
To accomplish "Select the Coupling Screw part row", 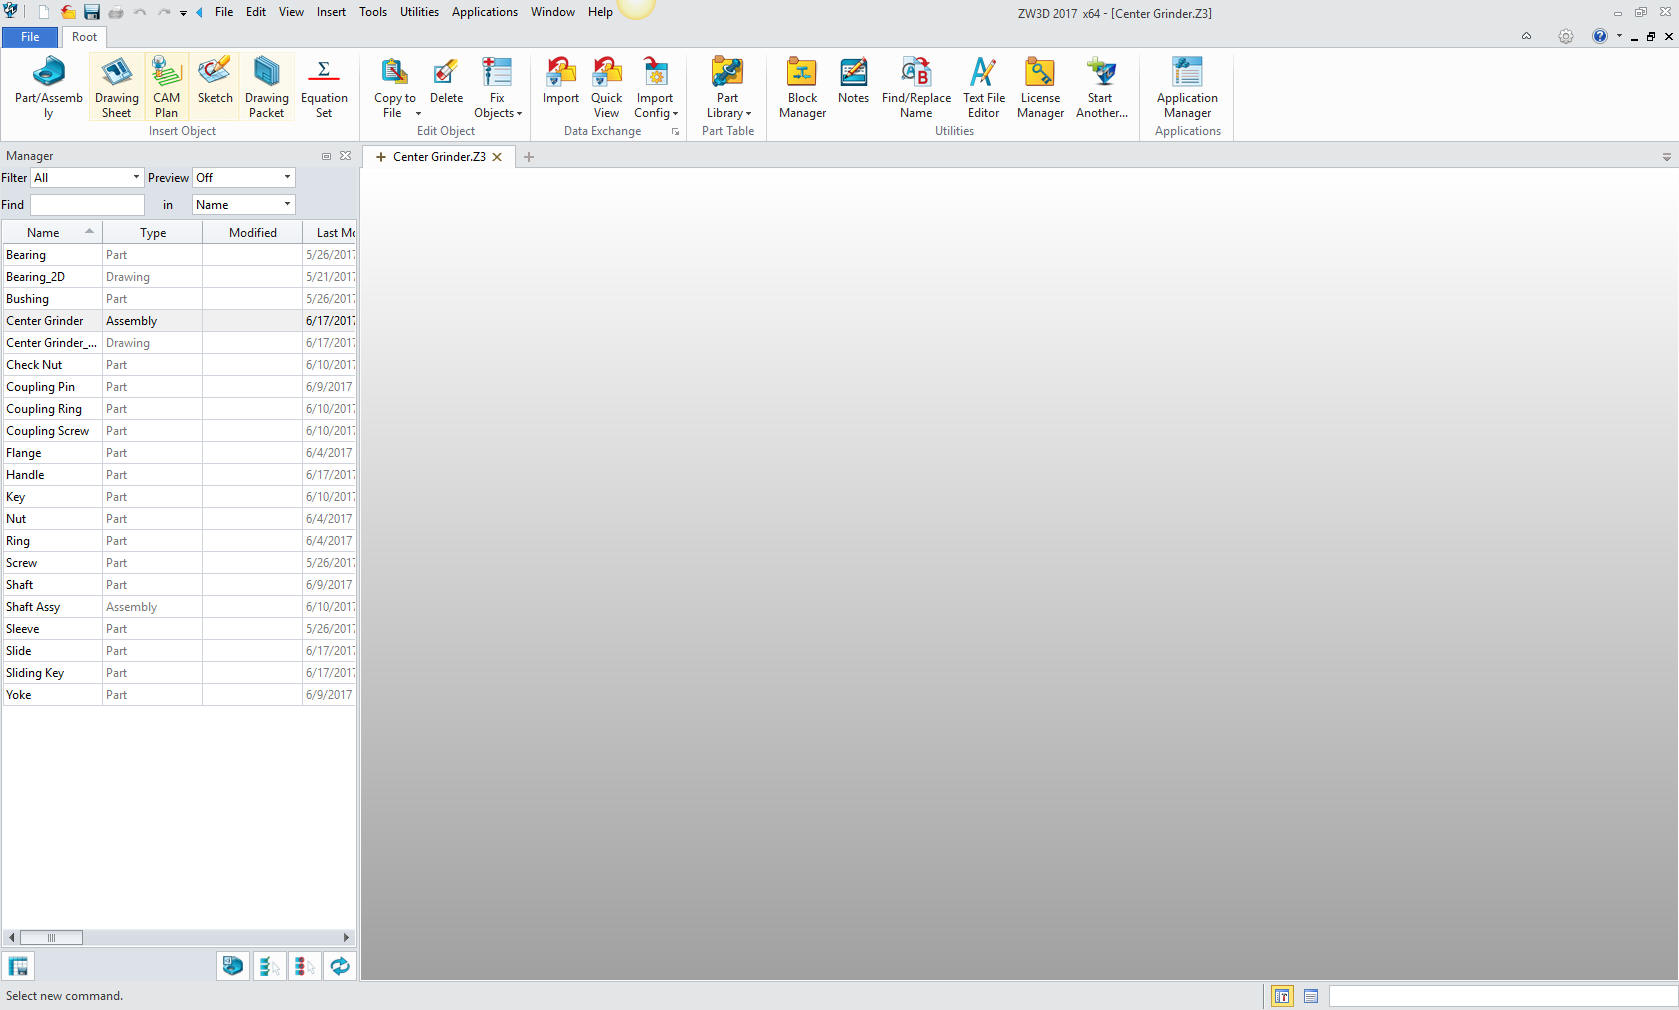I will click(x=179, y=431).
